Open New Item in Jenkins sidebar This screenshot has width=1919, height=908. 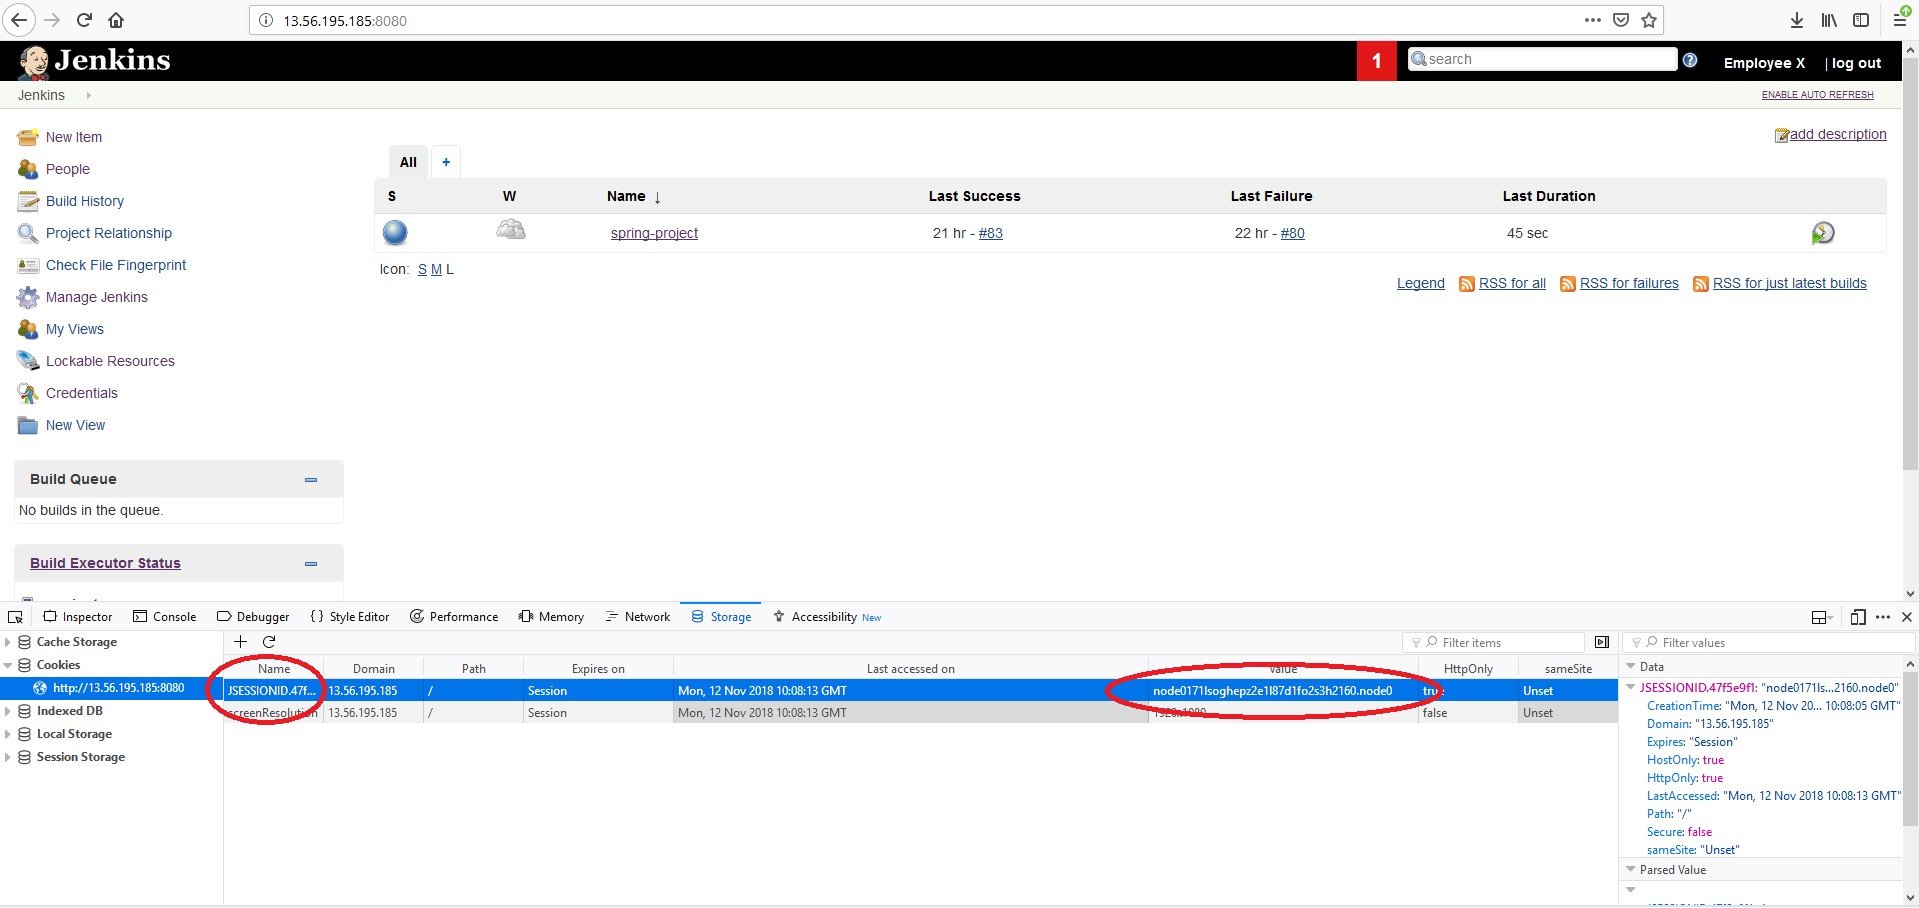pos(74,137)
